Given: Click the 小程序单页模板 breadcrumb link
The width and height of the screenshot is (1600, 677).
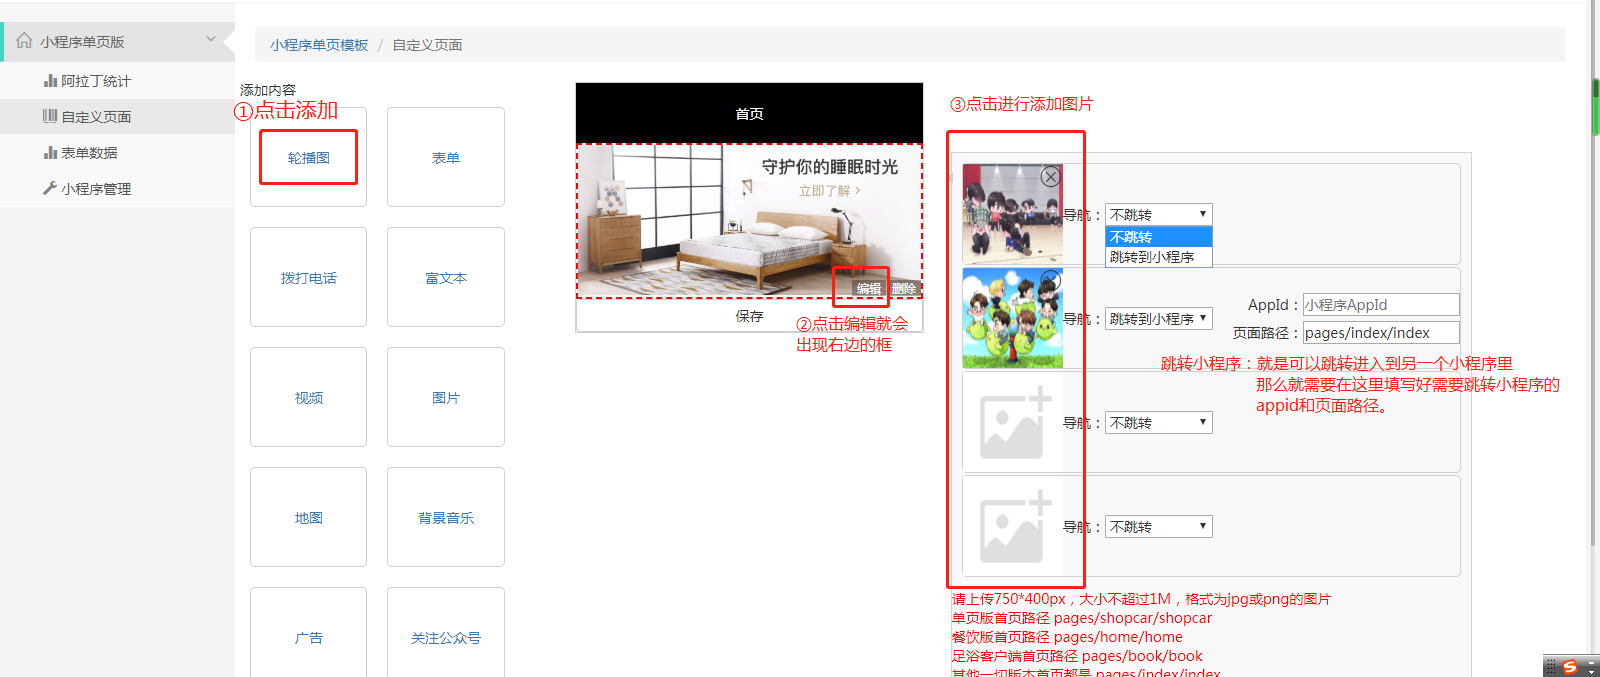Looking at the screenshot, I should tap(319, 45).
